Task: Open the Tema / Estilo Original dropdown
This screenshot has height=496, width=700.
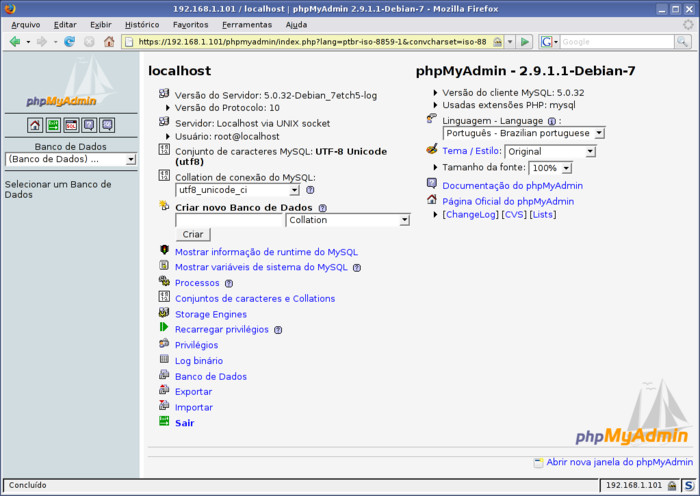Action: point(550,151)
